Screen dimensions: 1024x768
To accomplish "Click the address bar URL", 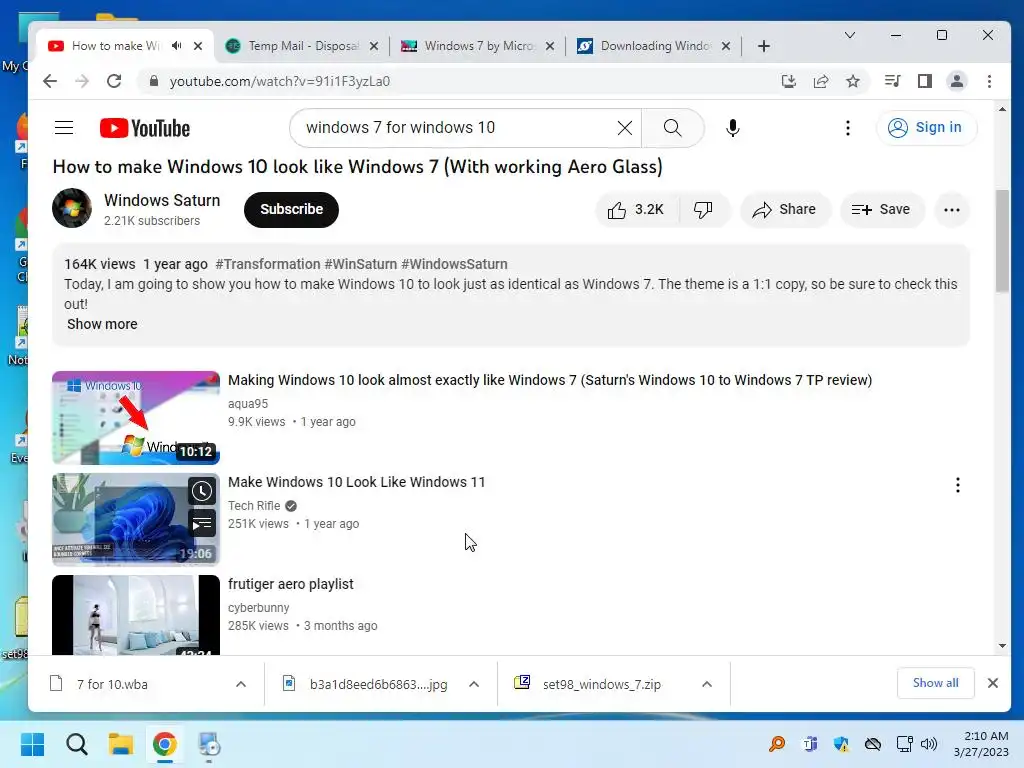I will (280, 81).
